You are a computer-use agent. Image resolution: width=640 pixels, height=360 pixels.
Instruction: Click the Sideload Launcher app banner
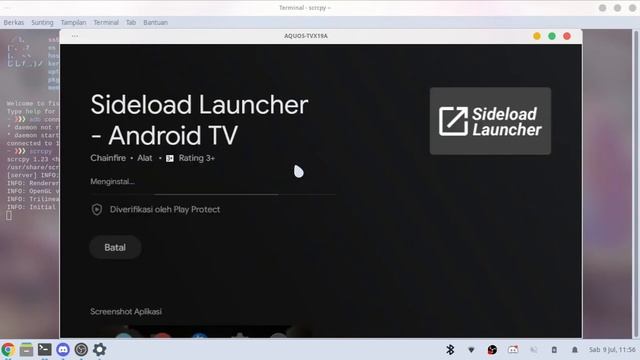[490, 121]
